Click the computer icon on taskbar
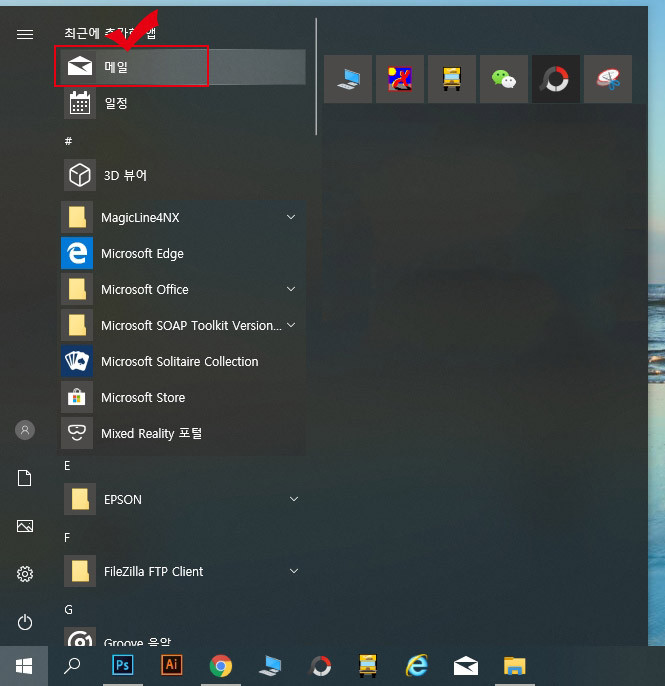This screenshot has height=686, width=665. pos(270,666)
